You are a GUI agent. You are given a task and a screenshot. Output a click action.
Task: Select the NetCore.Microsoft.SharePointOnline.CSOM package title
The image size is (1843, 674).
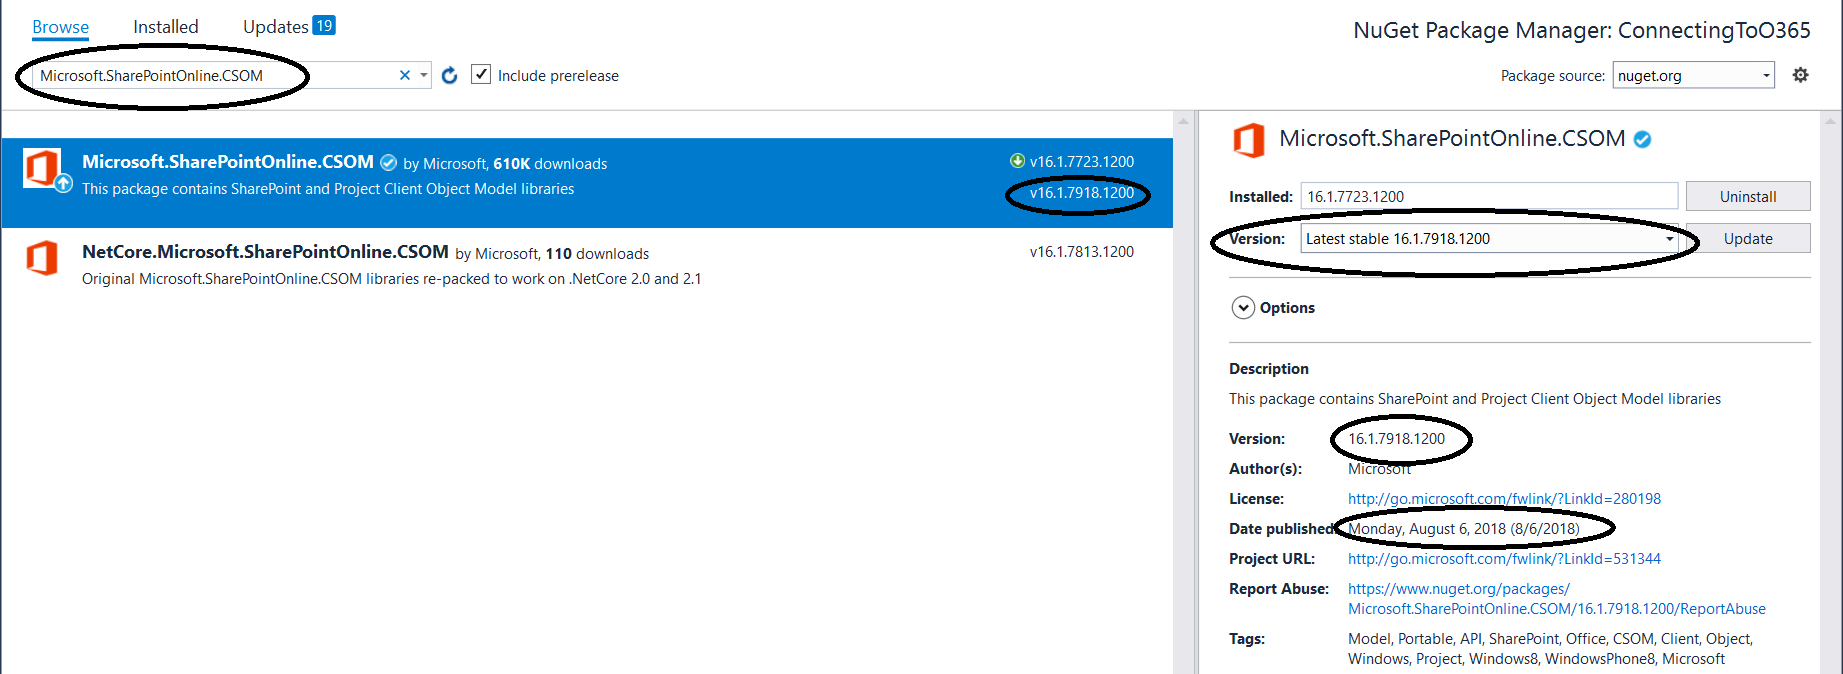[265, 252]
